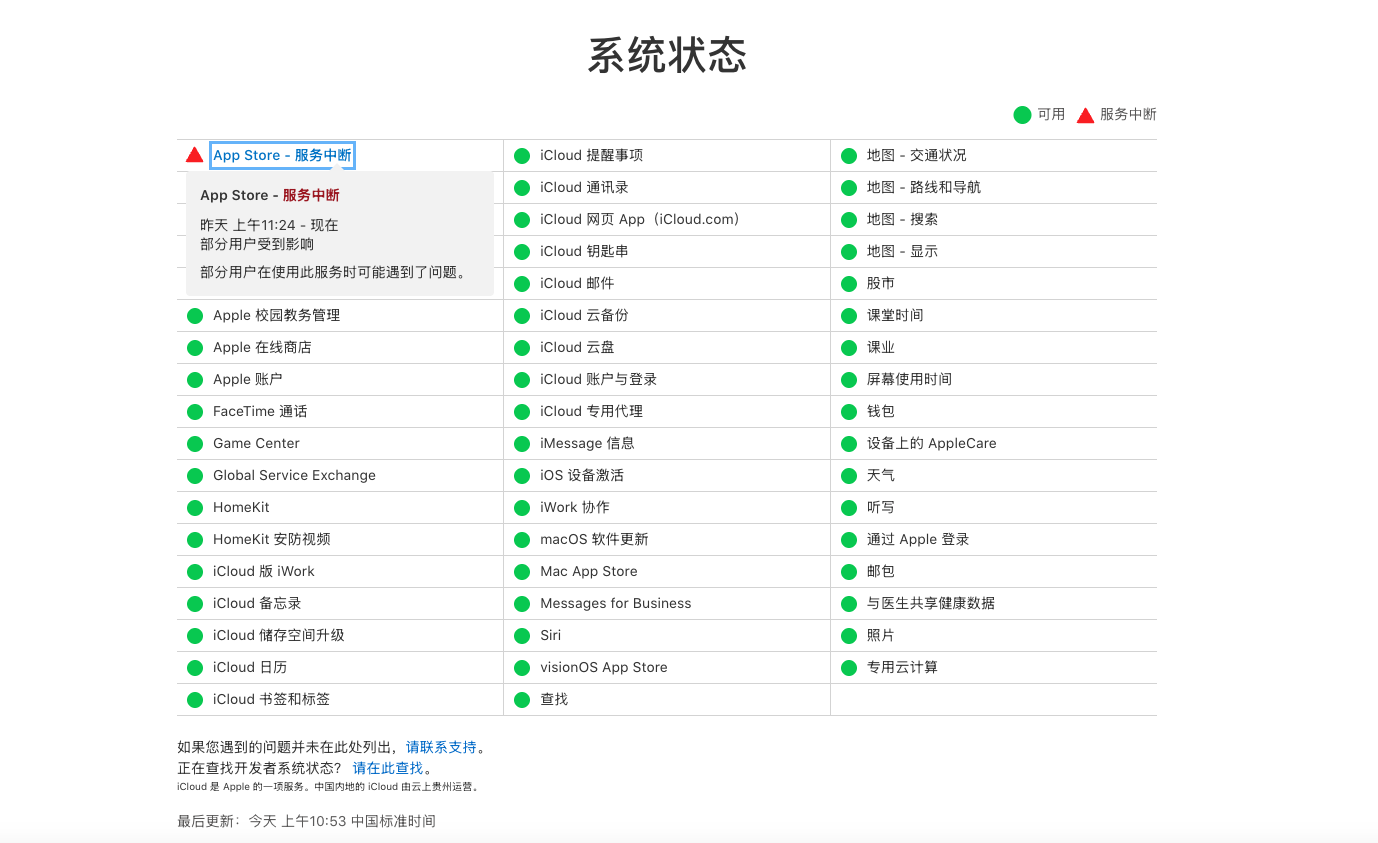Select the visionOS App Store row
Viewport: 1378px width, 843px height.
[603, 667]
